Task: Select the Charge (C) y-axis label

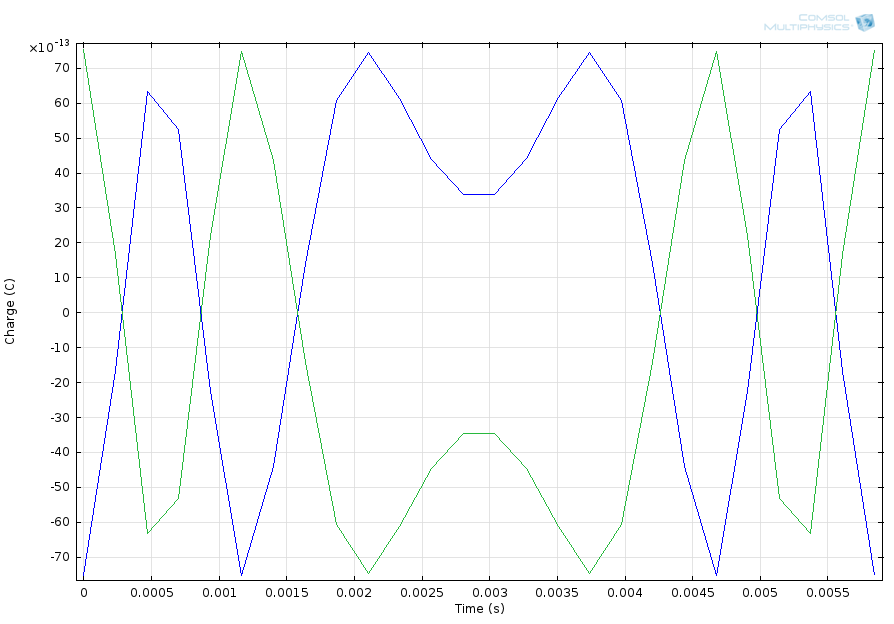Action: tap(11, 312)
